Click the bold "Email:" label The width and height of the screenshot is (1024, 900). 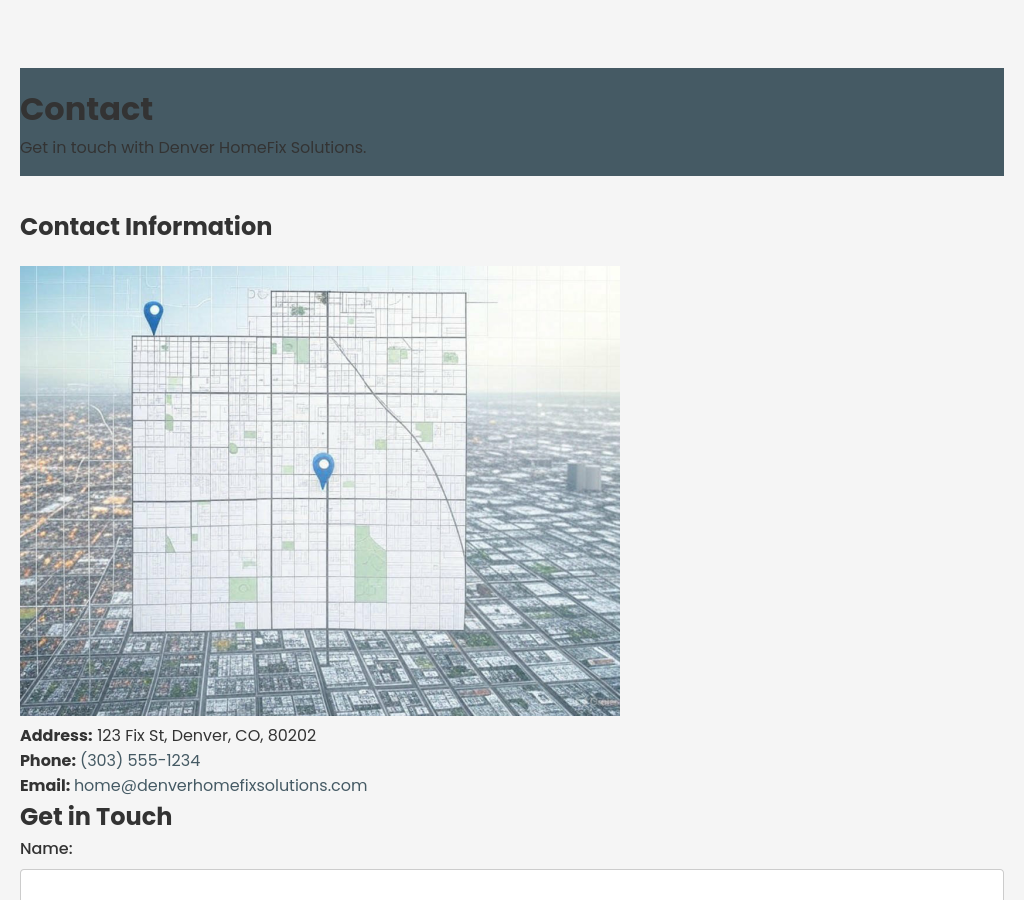coord(45,786)
